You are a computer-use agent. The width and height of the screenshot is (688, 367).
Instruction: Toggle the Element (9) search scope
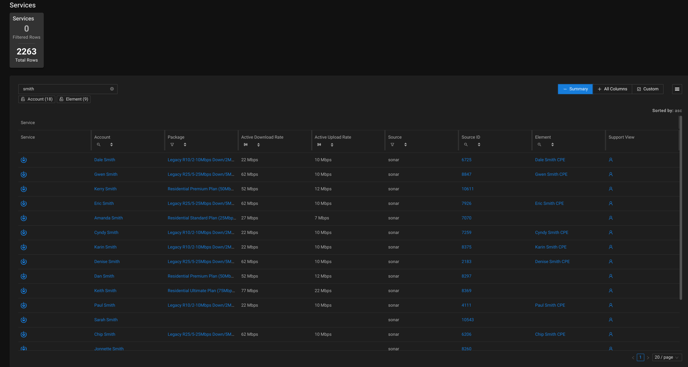click(x=74, y=99)
